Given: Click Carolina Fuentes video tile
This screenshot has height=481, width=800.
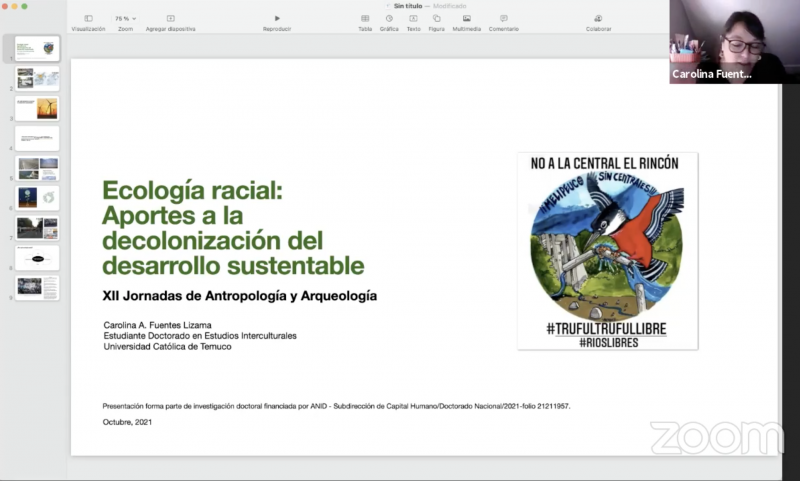Looking at the screenshot, I should 735,42.
